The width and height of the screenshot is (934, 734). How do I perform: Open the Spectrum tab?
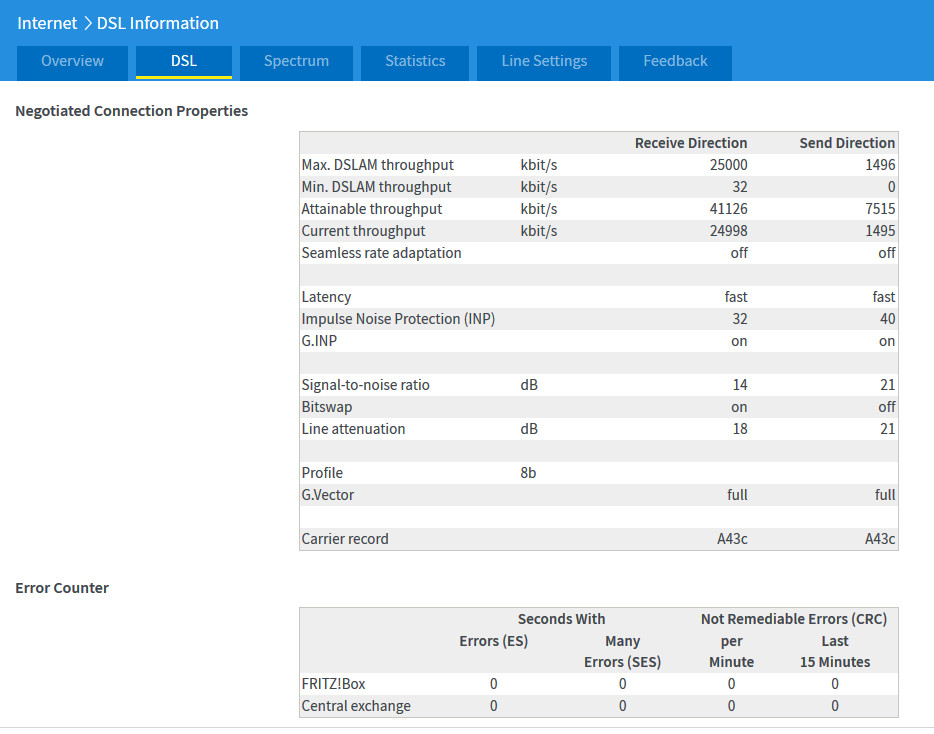click(x=296, y=61)
